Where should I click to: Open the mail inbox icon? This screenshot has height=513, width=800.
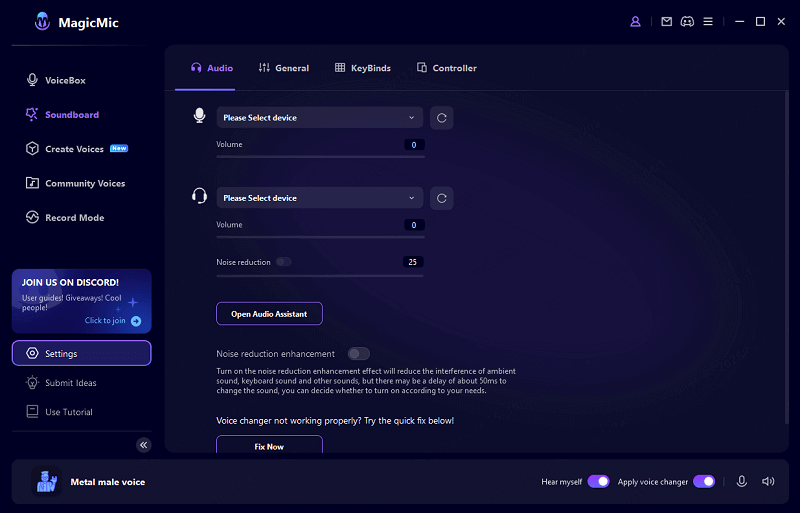[667, 21]
